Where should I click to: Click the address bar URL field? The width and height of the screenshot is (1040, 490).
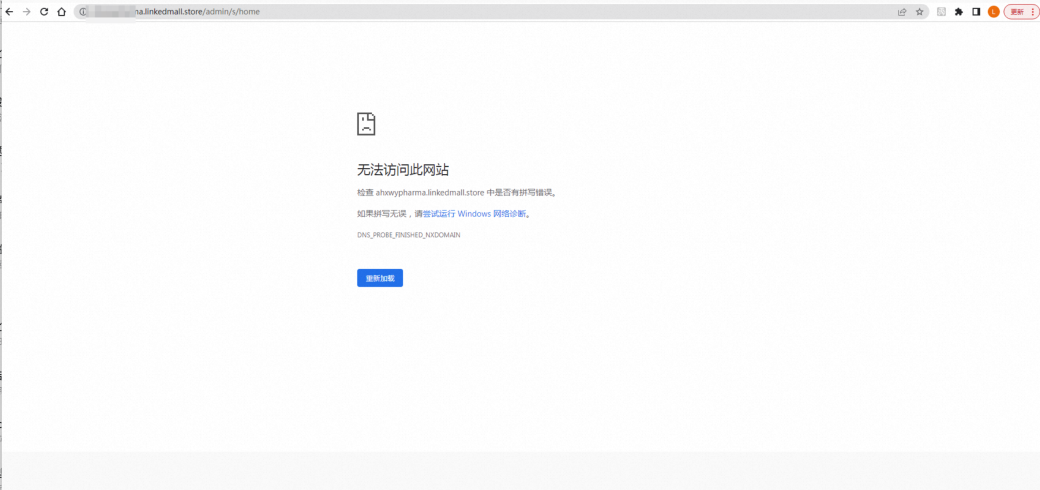click(x=400, y=12)
